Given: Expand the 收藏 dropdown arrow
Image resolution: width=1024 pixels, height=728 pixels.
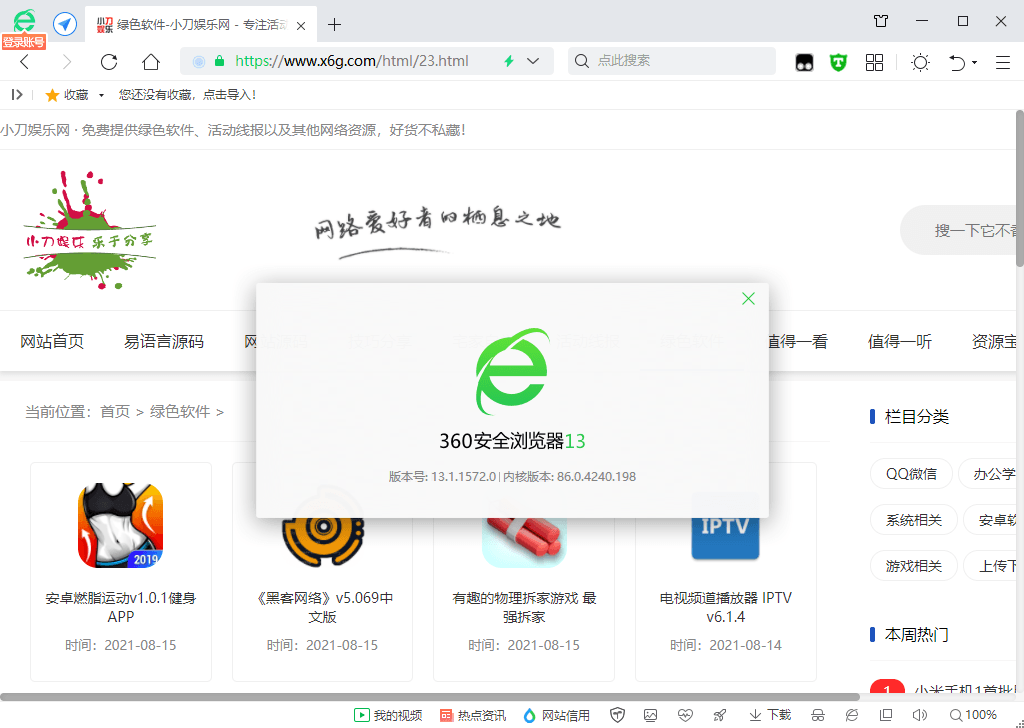Looking at the screenshot, I should coord(101,95).
